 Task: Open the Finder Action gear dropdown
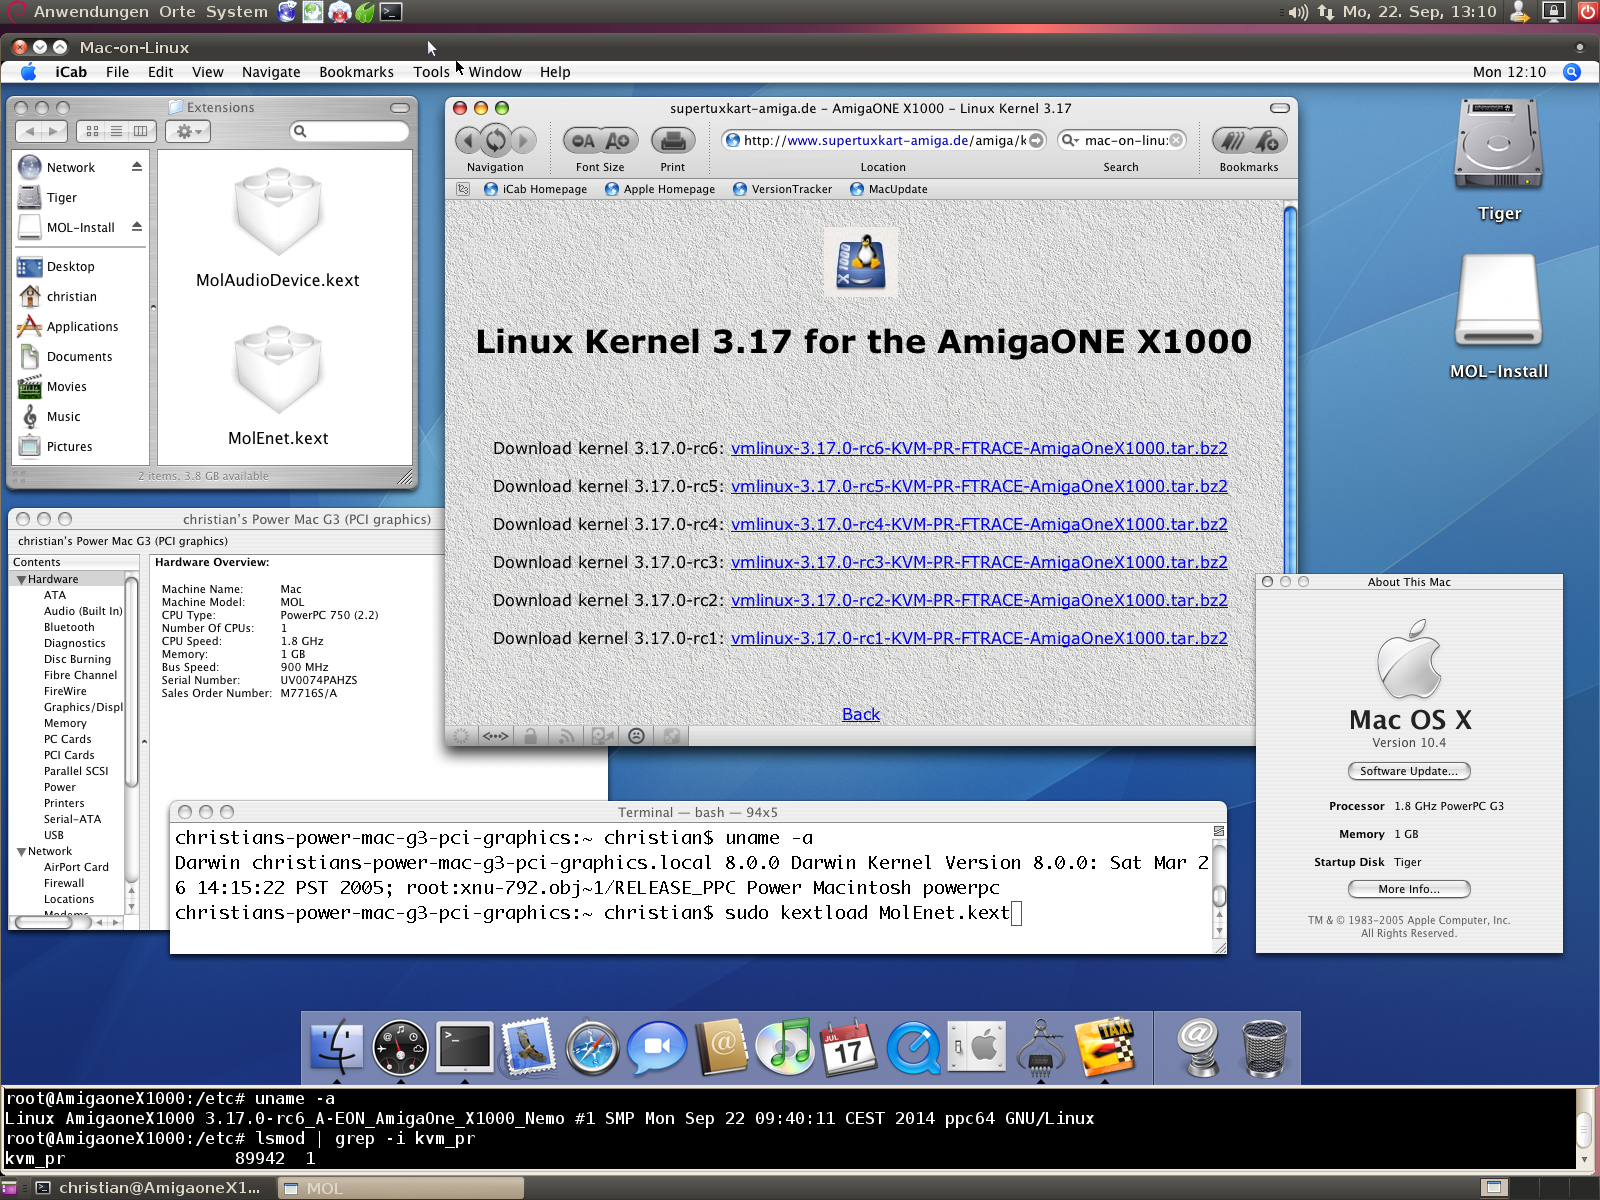[189, 131]
